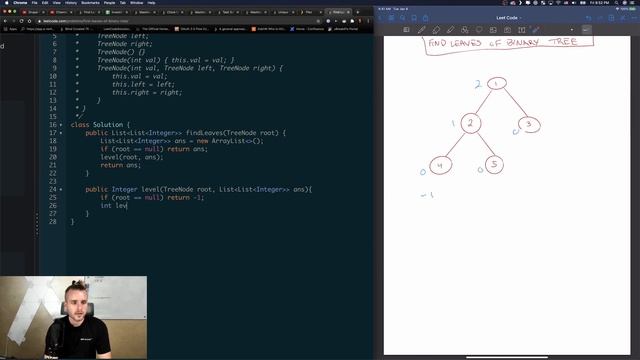640x360 pixels.
Task: Click Chrome's back navigation arrow
Action: coord(5,21)
